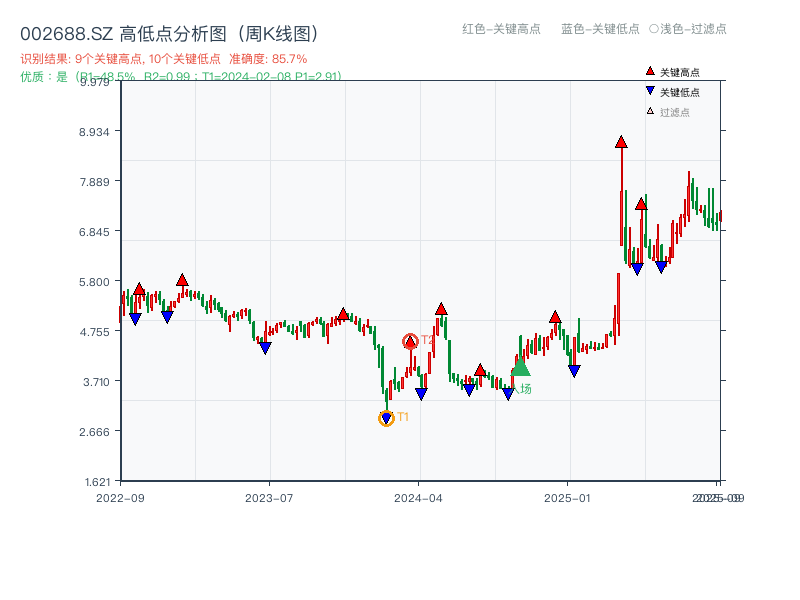The height and width of the screenshot is (600, 800).
Task: Click the 2025-01 x-axis label
Action: (x=567, y=498)
